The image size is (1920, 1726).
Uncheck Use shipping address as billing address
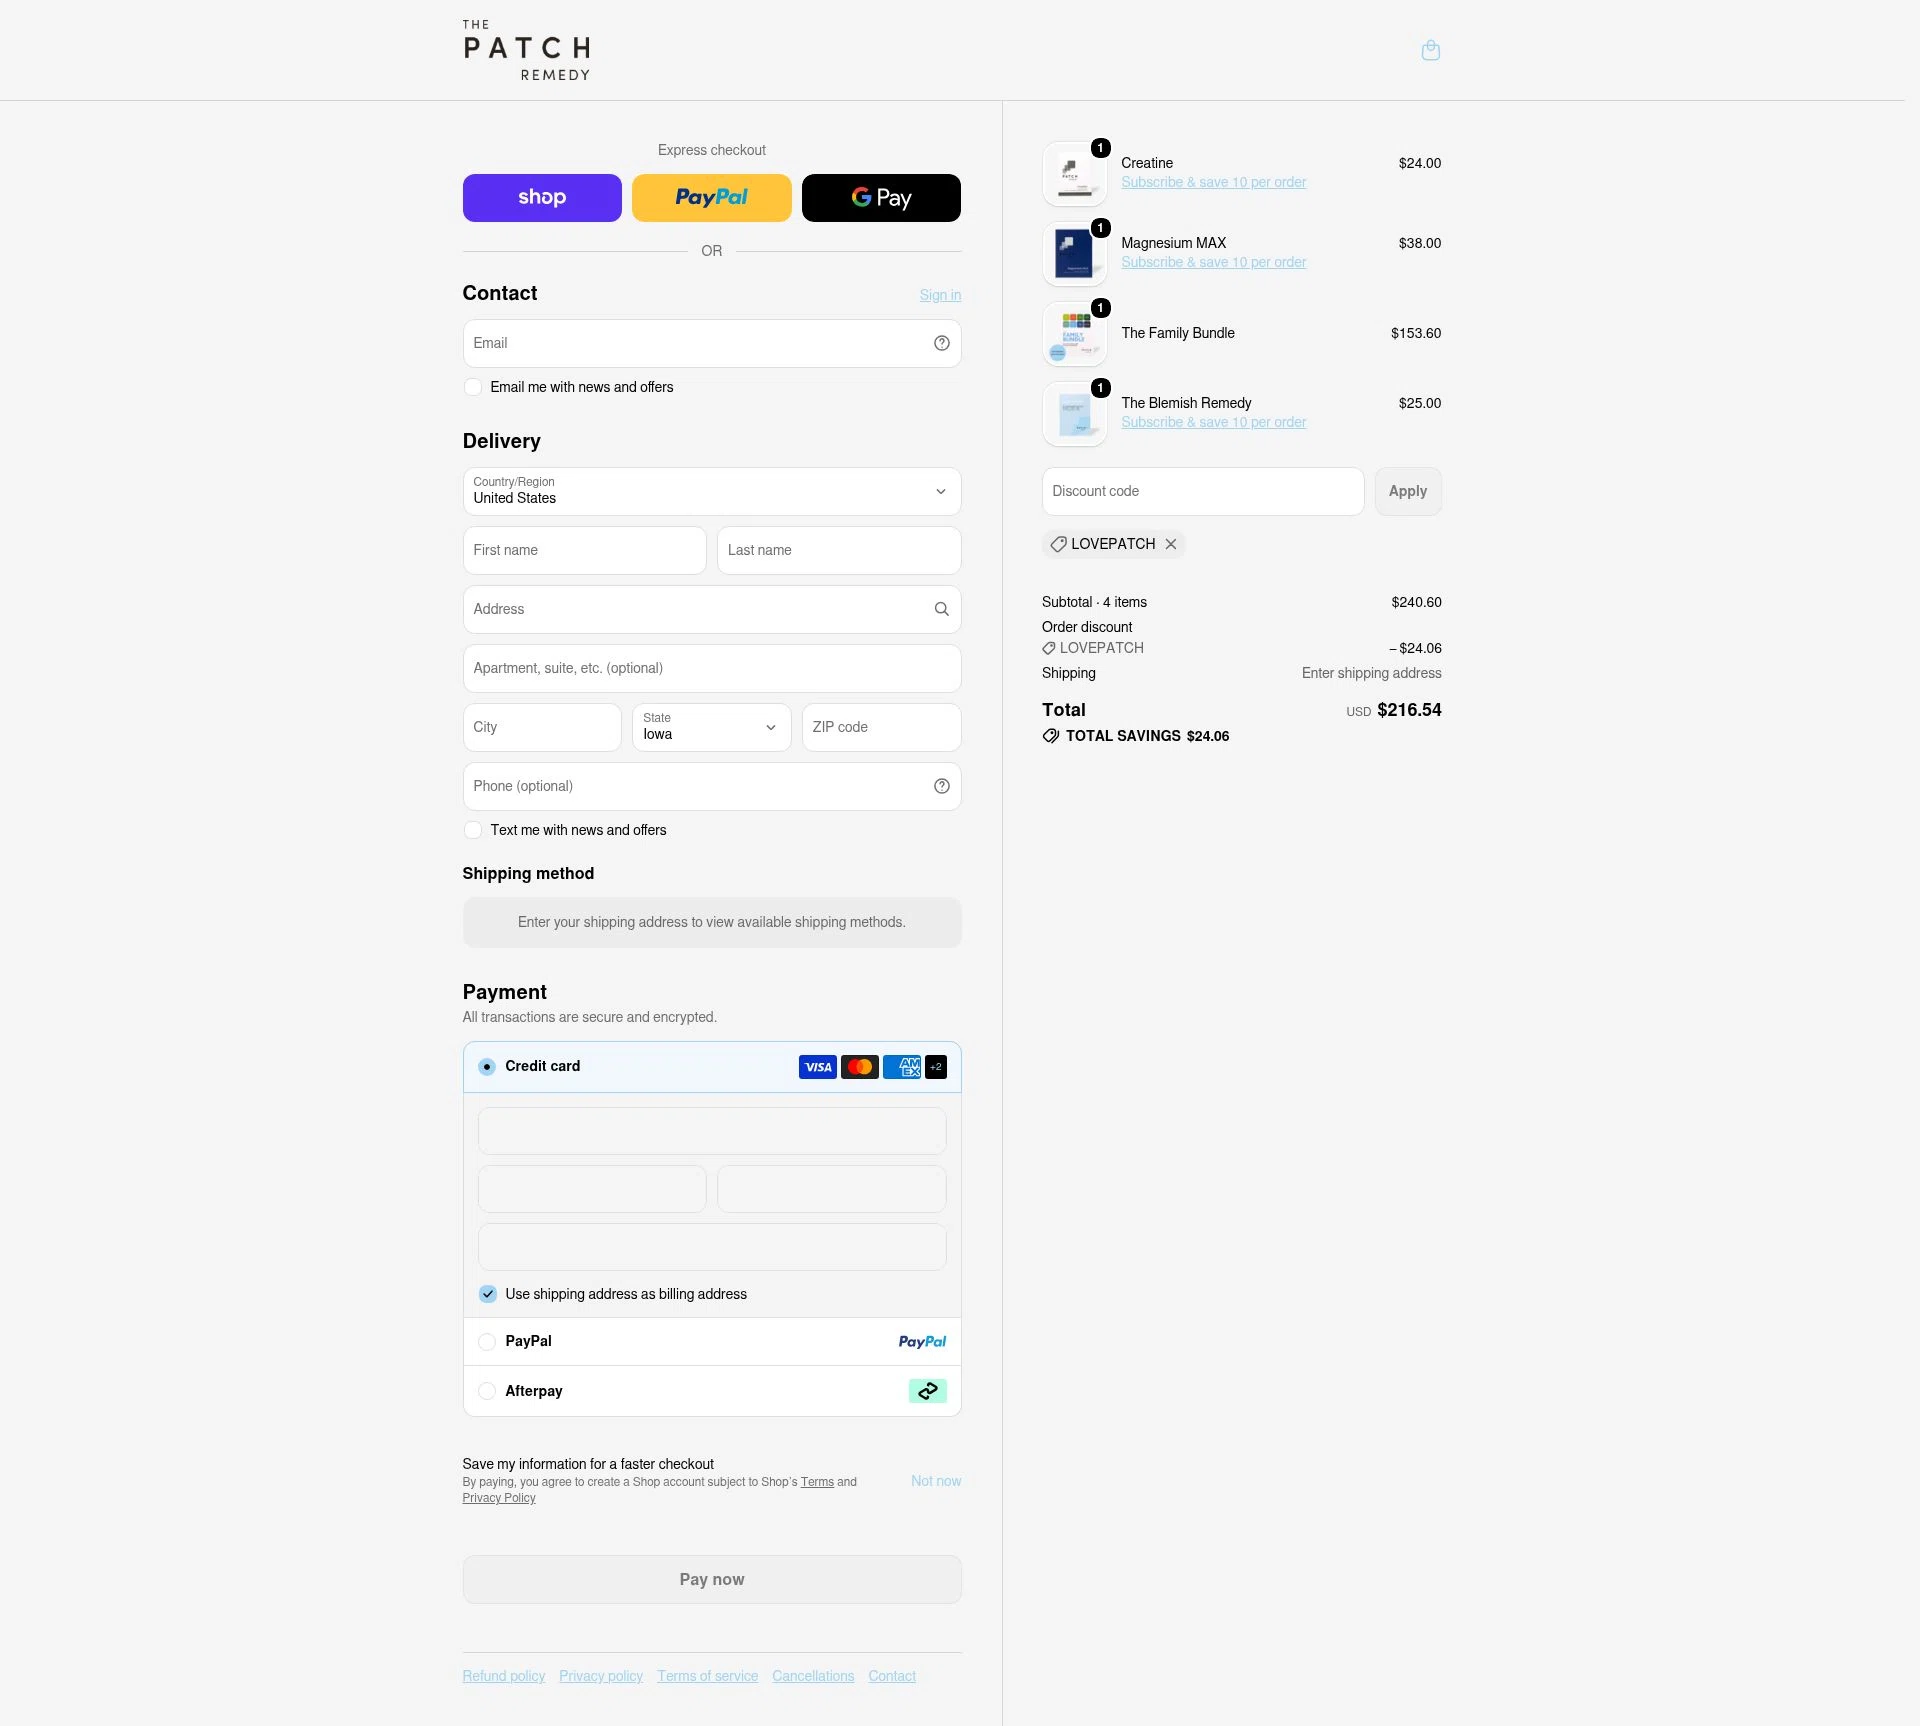(487, 1294)
